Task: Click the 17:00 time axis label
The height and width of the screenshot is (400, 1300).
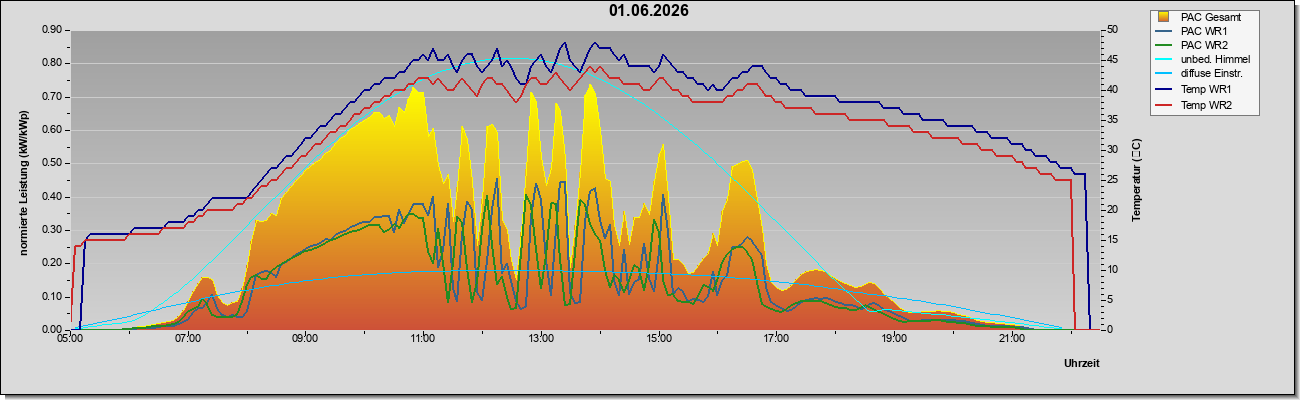Action: [x=777, y=340]
